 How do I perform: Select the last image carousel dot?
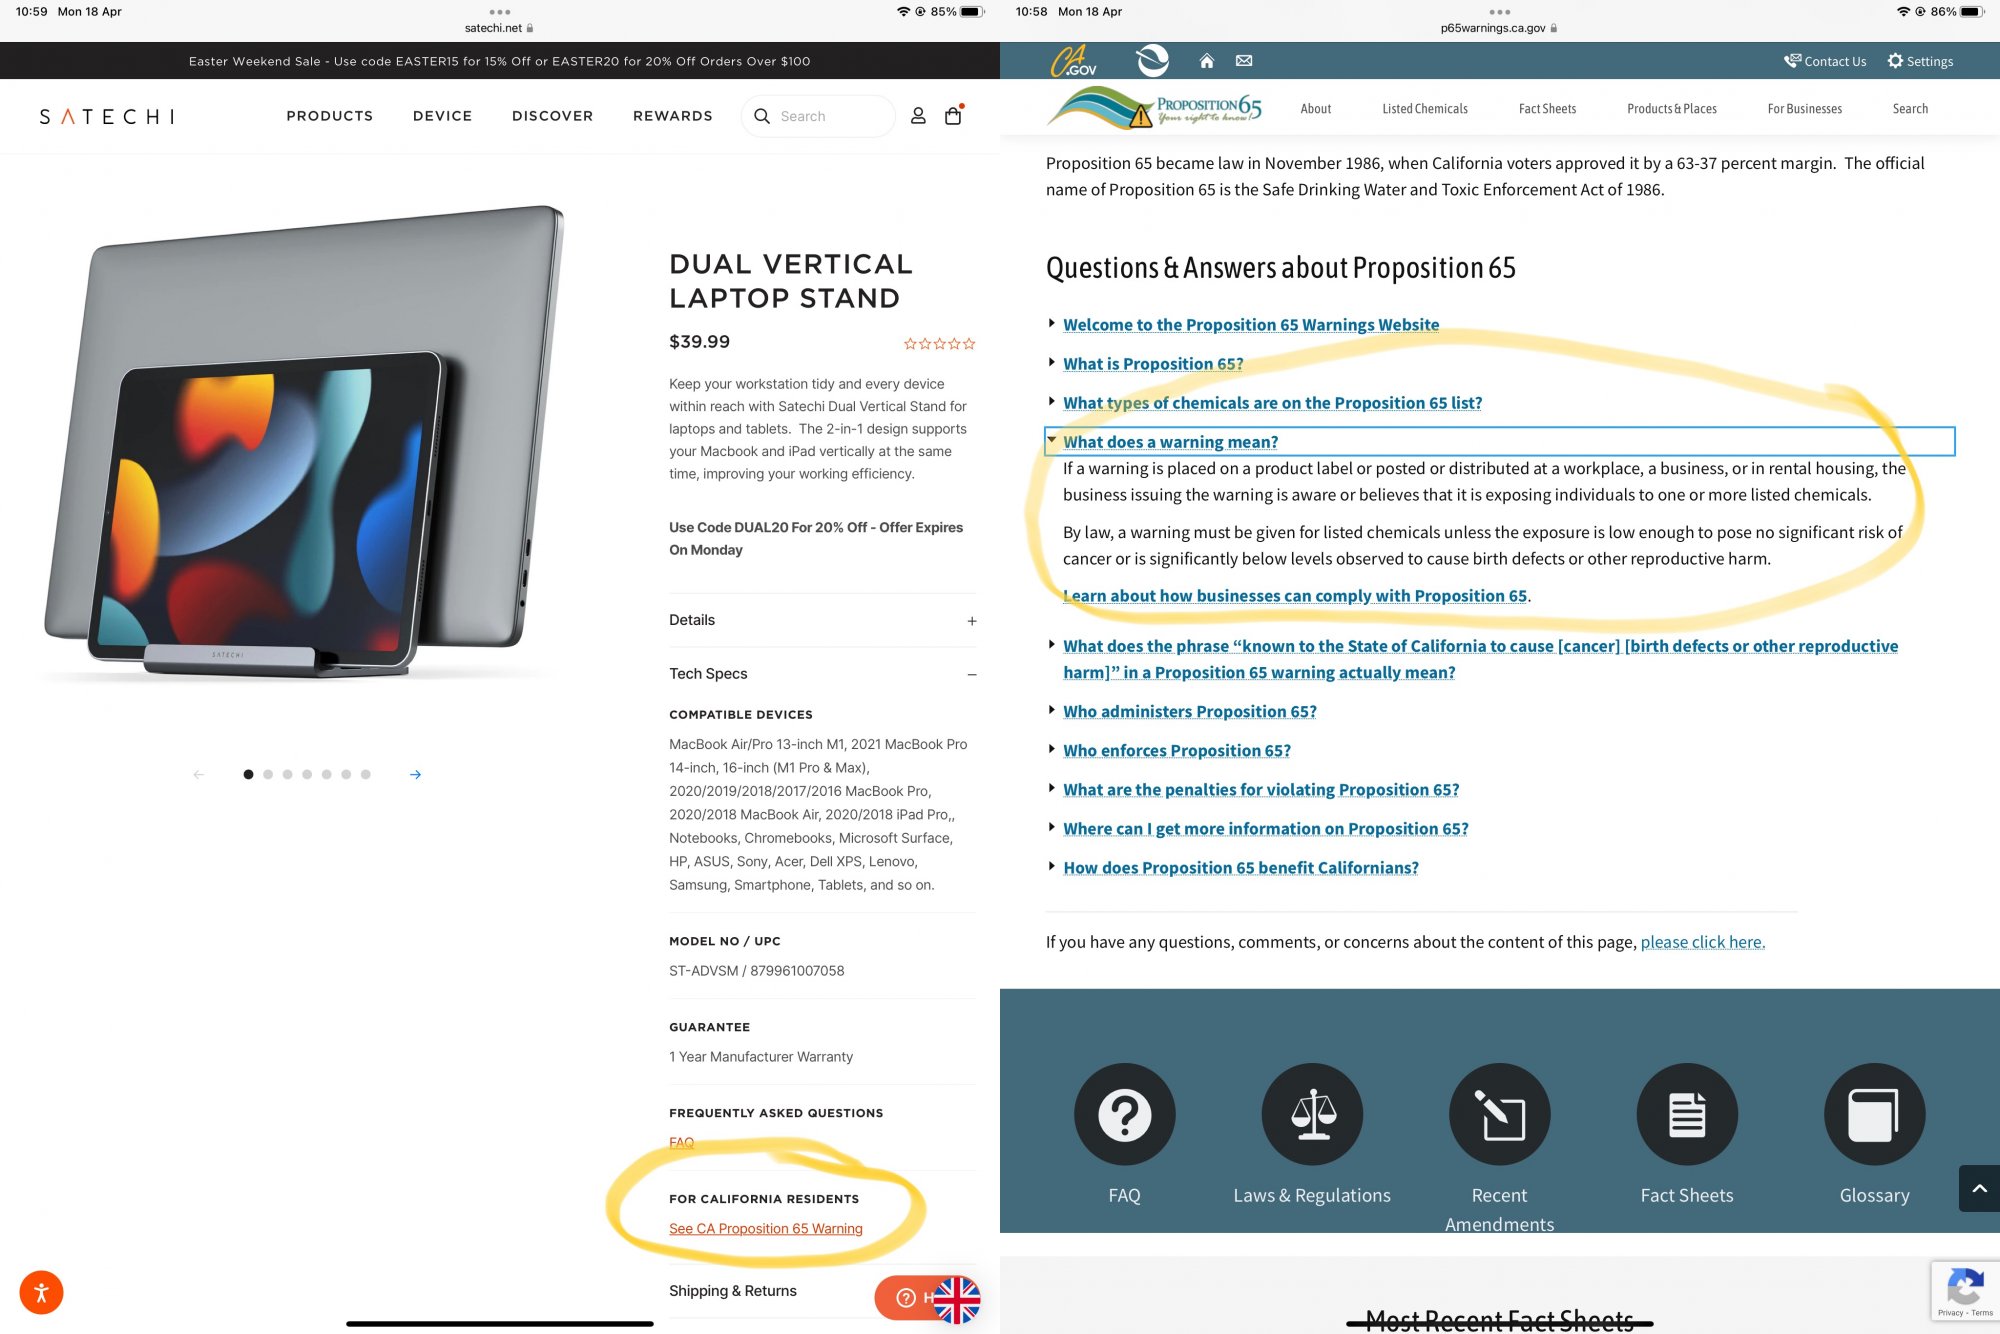(366, 774)
